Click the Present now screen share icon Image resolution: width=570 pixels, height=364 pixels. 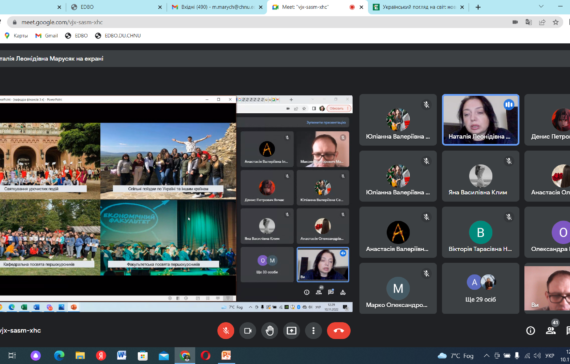pos(291,331)
